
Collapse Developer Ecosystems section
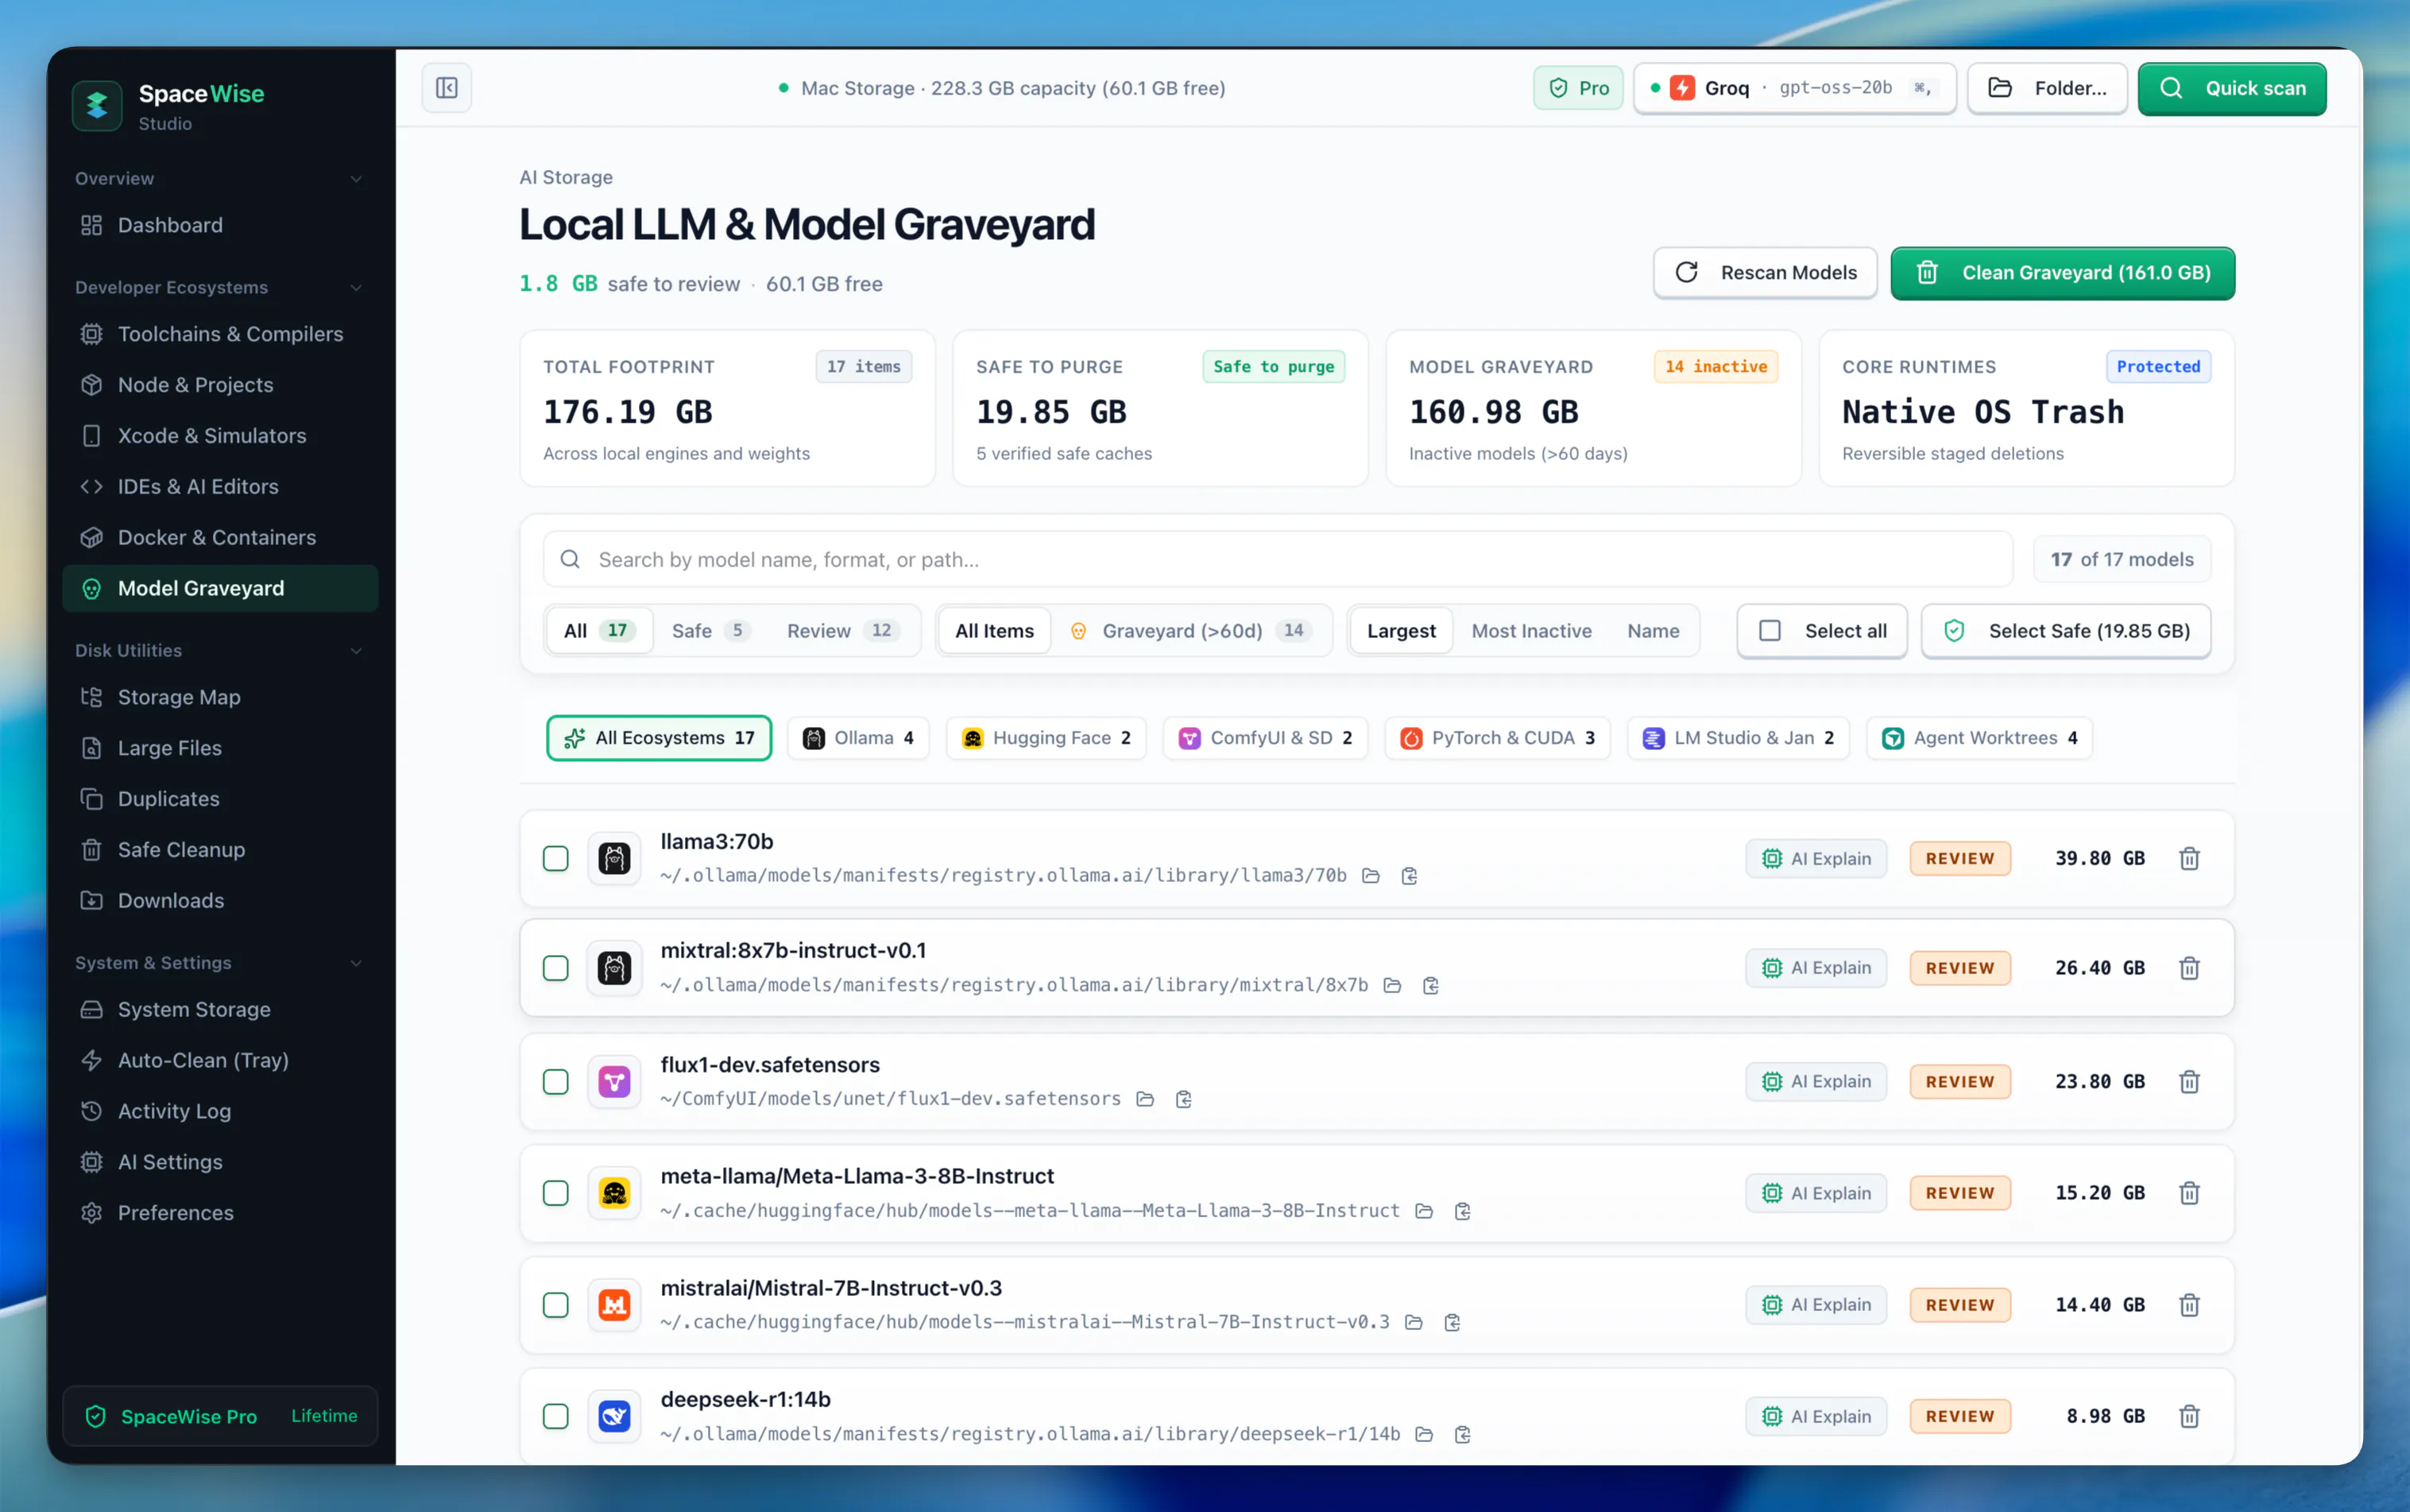point(356,288)
